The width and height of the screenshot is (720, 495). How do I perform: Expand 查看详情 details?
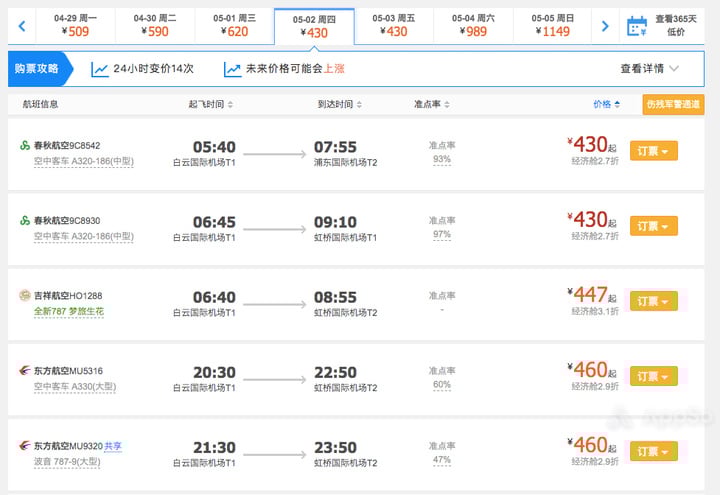click(649, 69)
